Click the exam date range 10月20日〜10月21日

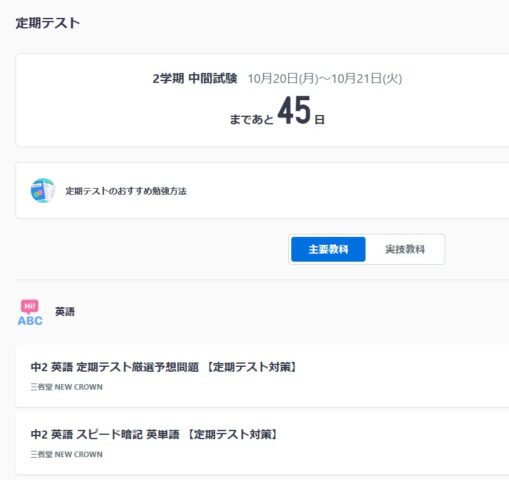pos(325,79)
